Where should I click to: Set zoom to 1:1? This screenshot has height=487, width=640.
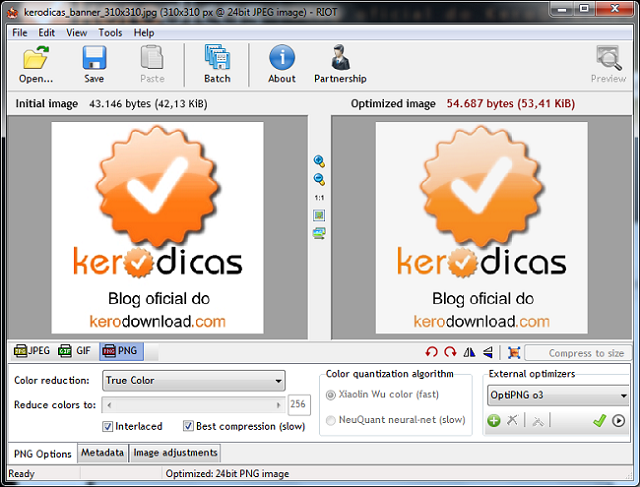(319, 198)
